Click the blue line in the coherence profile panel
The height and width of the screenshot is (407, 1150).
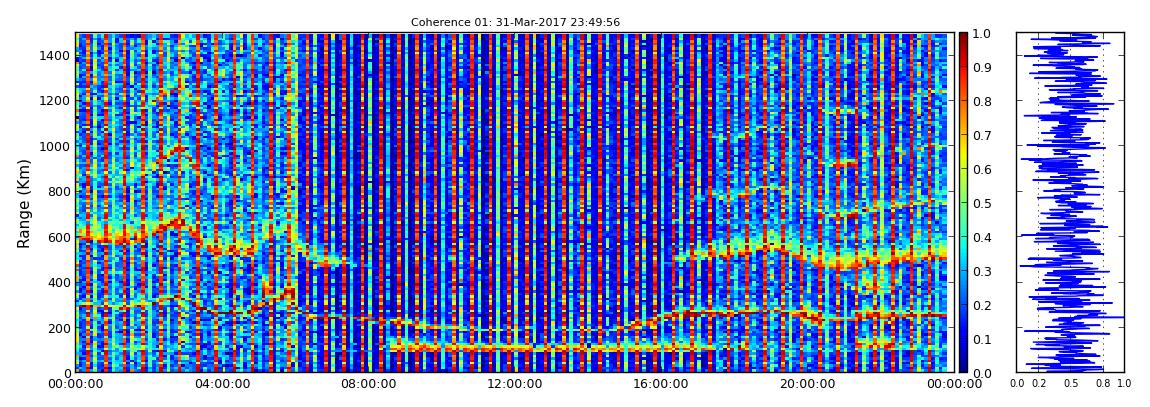click(1070, 203)
